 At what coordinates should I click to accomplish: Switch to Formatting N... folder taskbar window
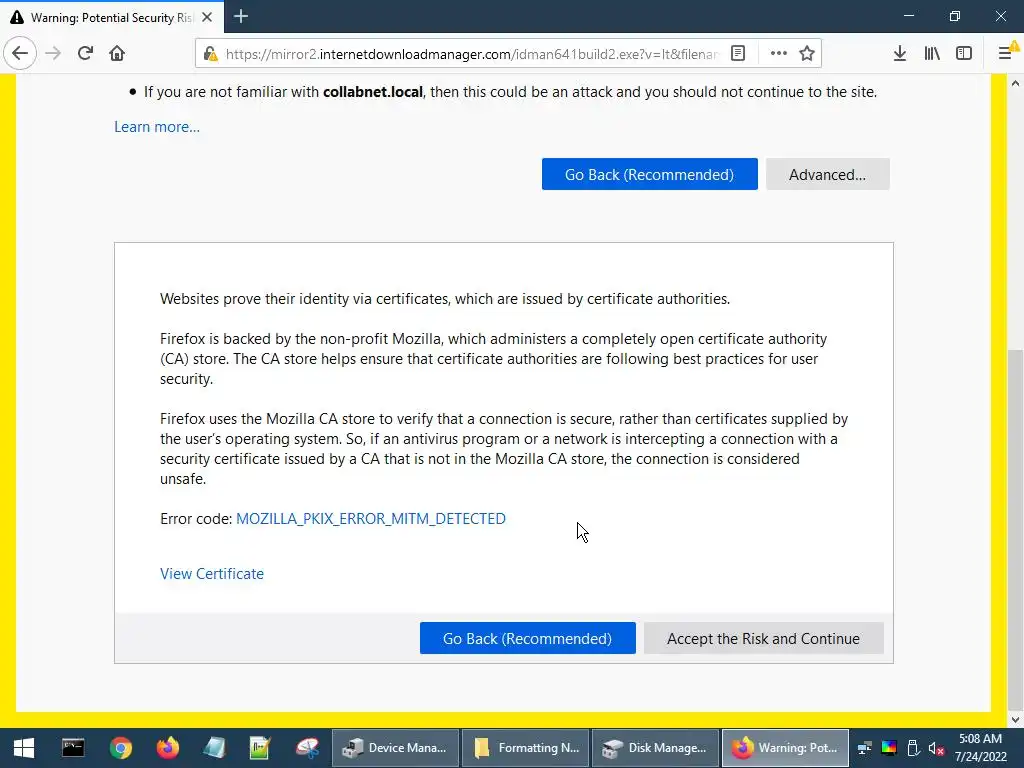click(x=526, y=748)
